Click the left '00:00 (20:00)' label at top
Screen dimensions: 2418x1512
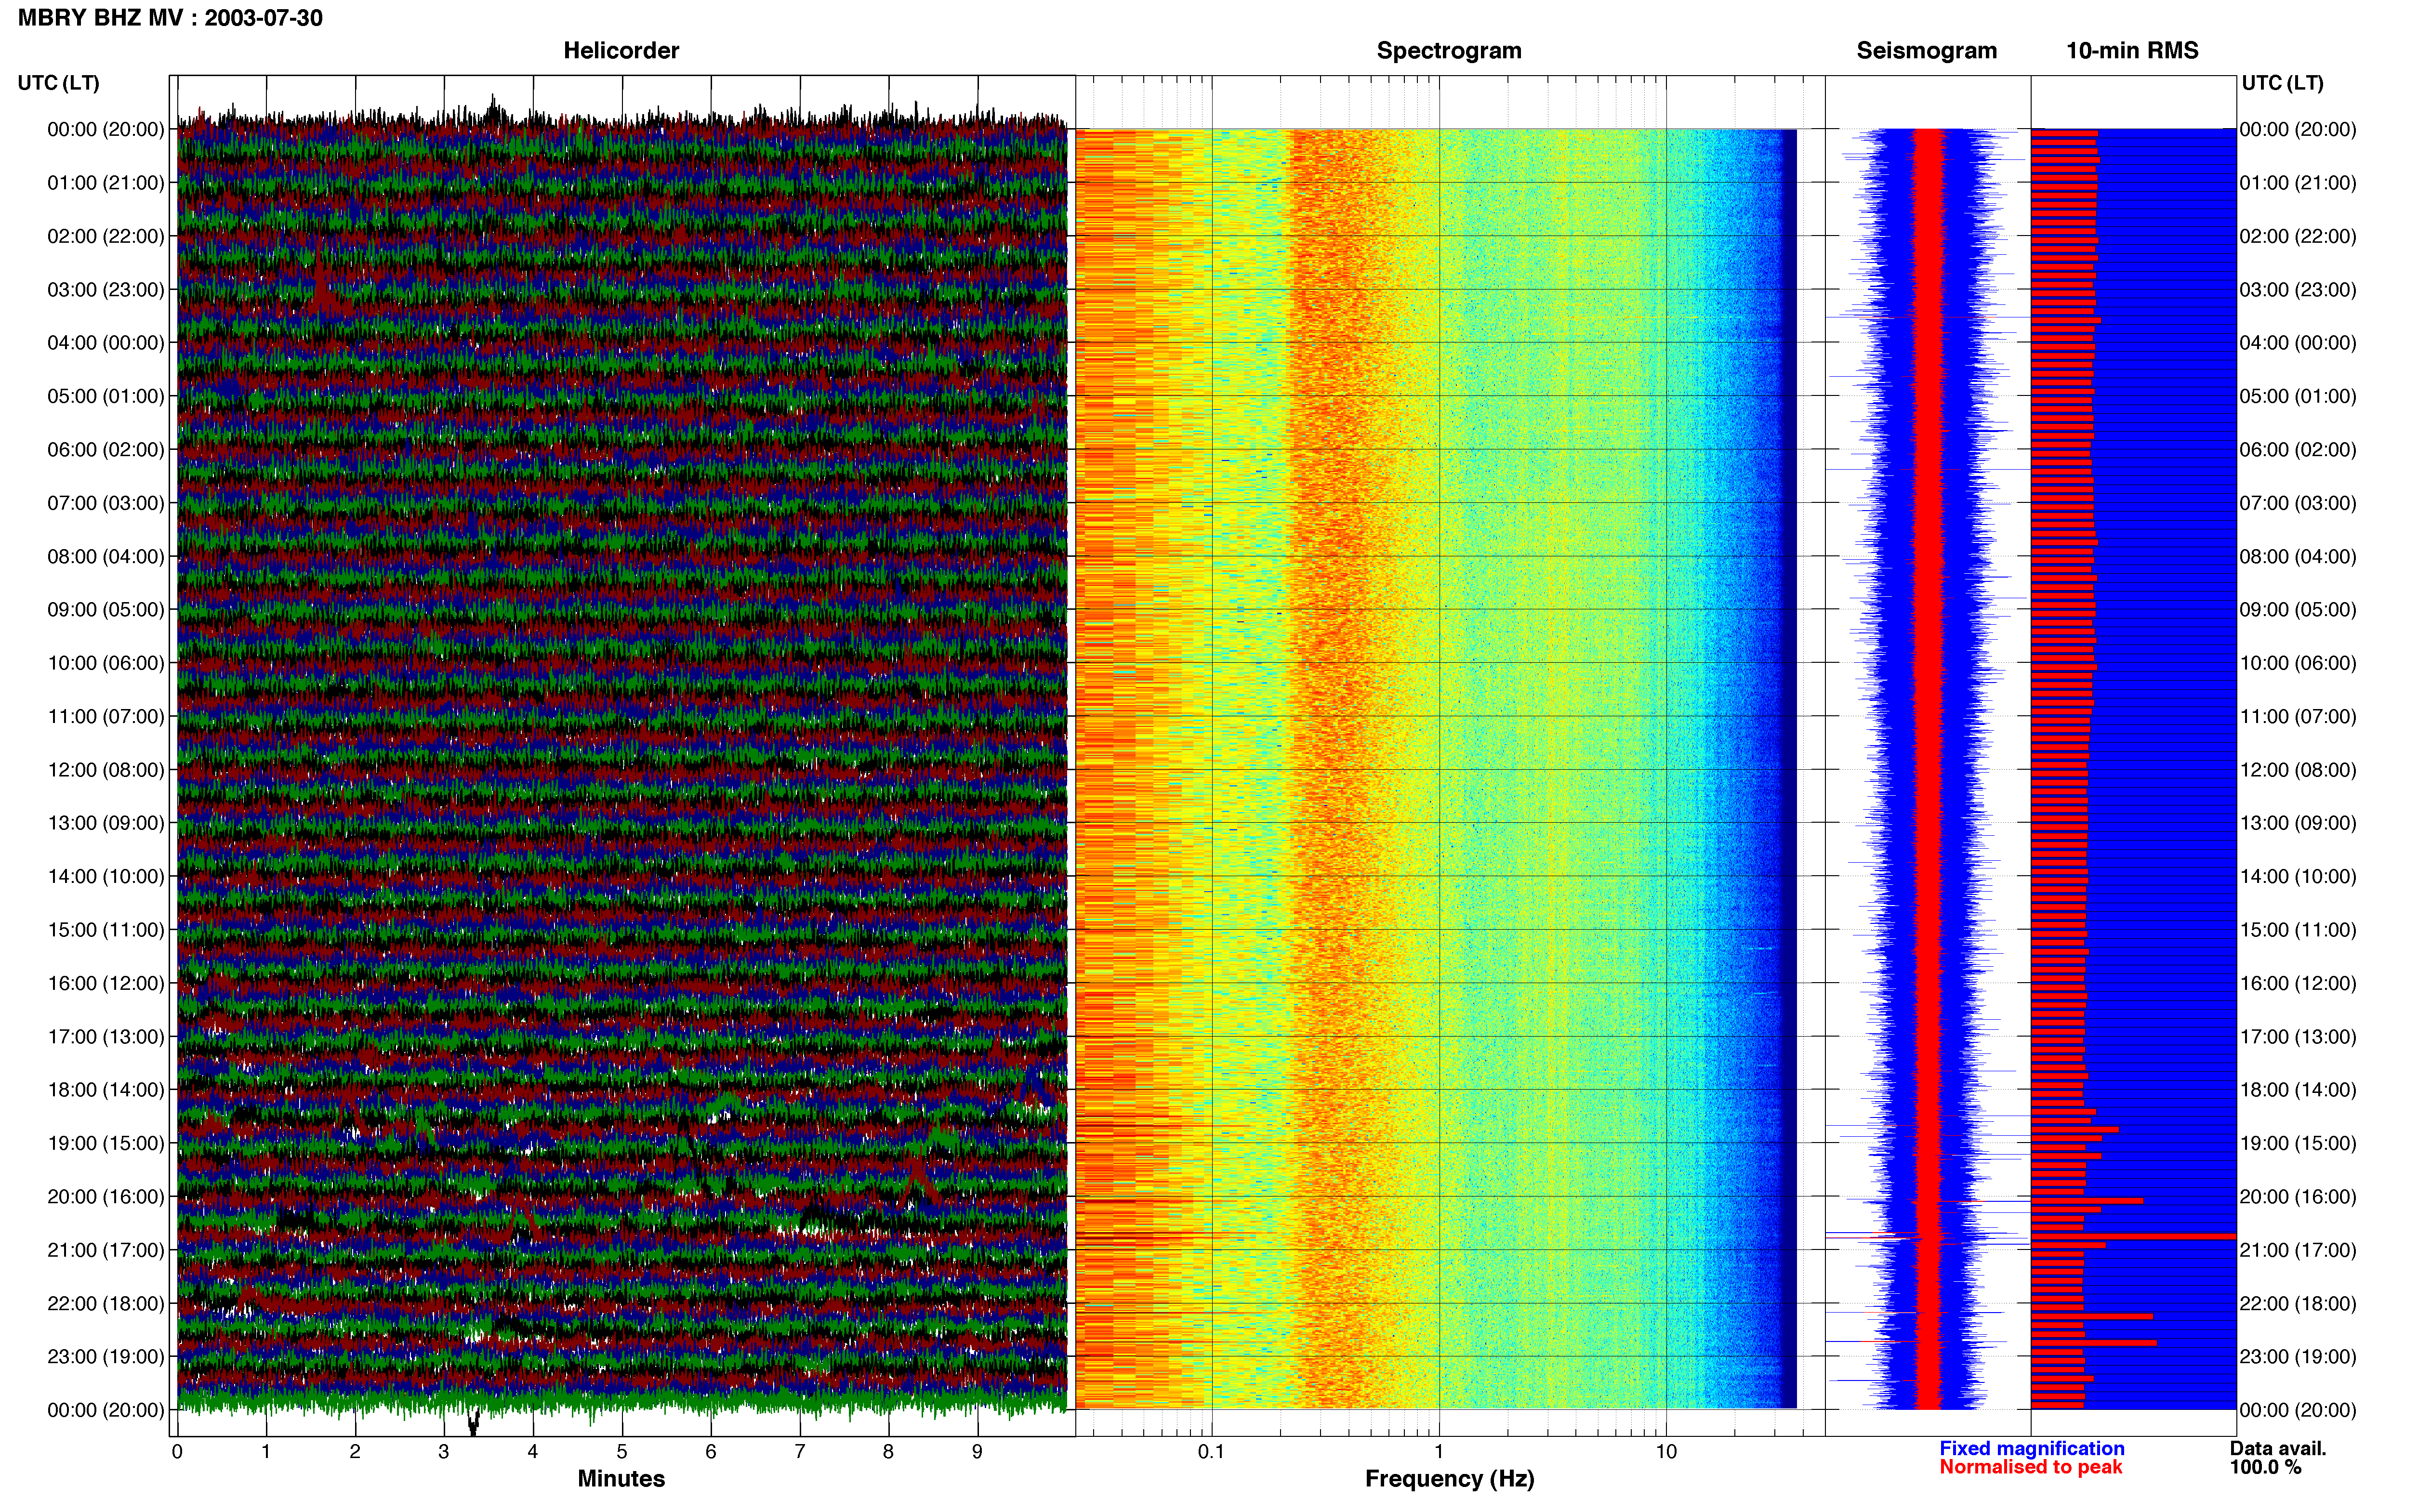pyautogui.click(x=106, y=130)
